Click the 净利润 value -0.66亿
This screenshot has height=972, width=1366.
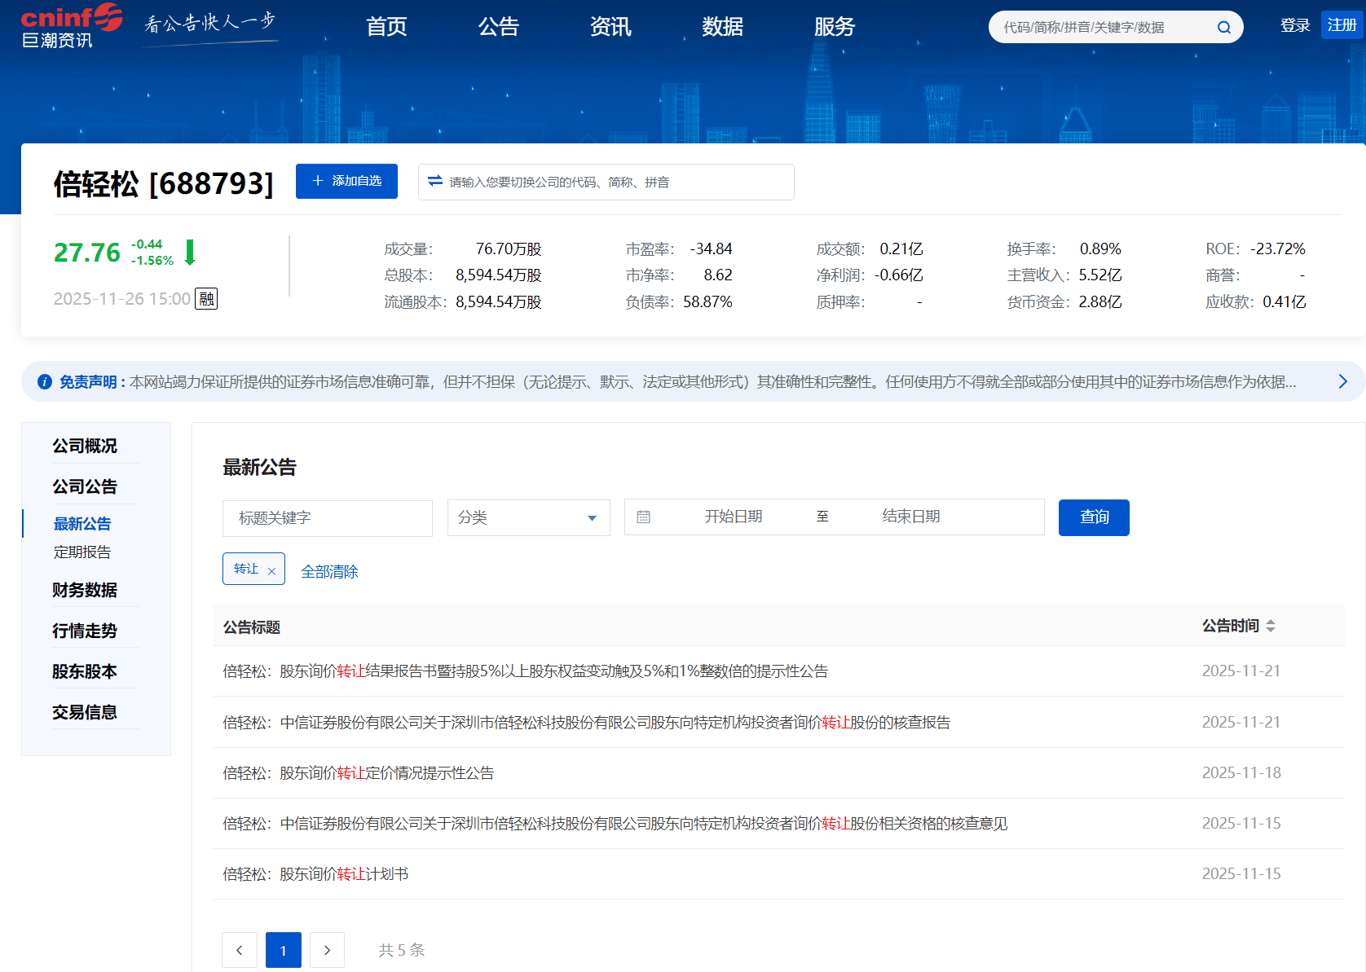point(899,275)
